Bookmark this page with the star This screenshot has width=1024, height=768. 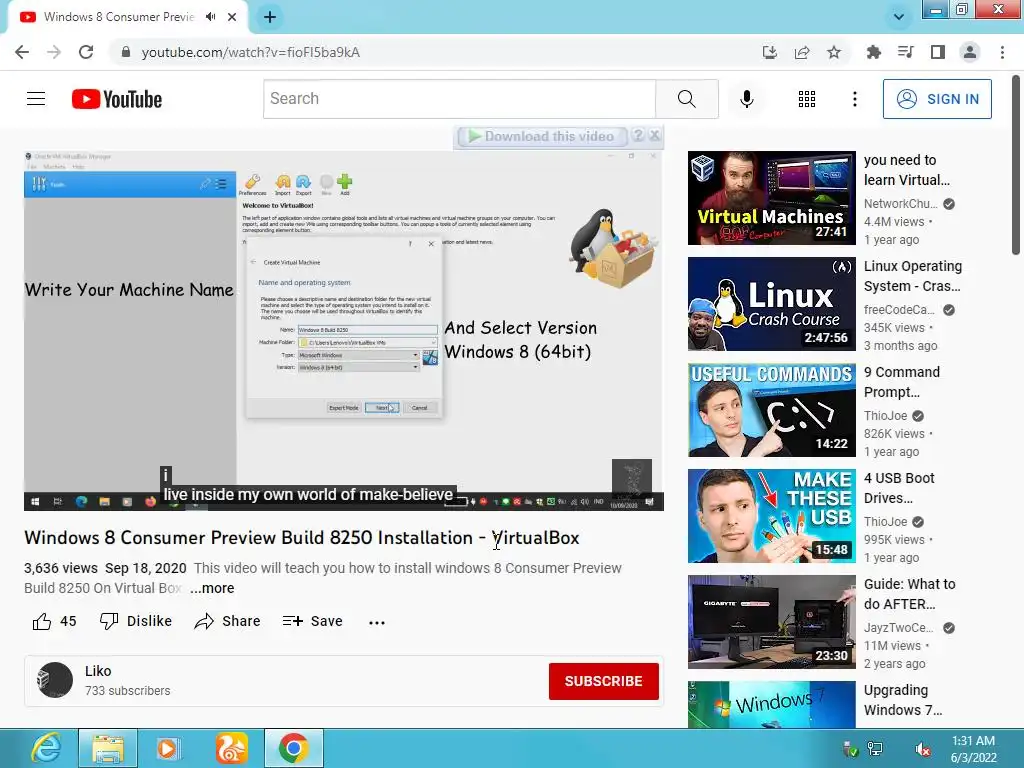tap(834, 52)
